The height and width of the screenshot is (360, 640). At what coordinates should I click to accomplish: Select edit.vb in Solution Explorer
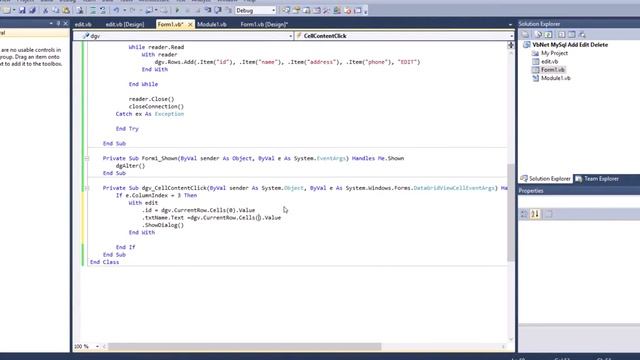[x=549, y=61]
